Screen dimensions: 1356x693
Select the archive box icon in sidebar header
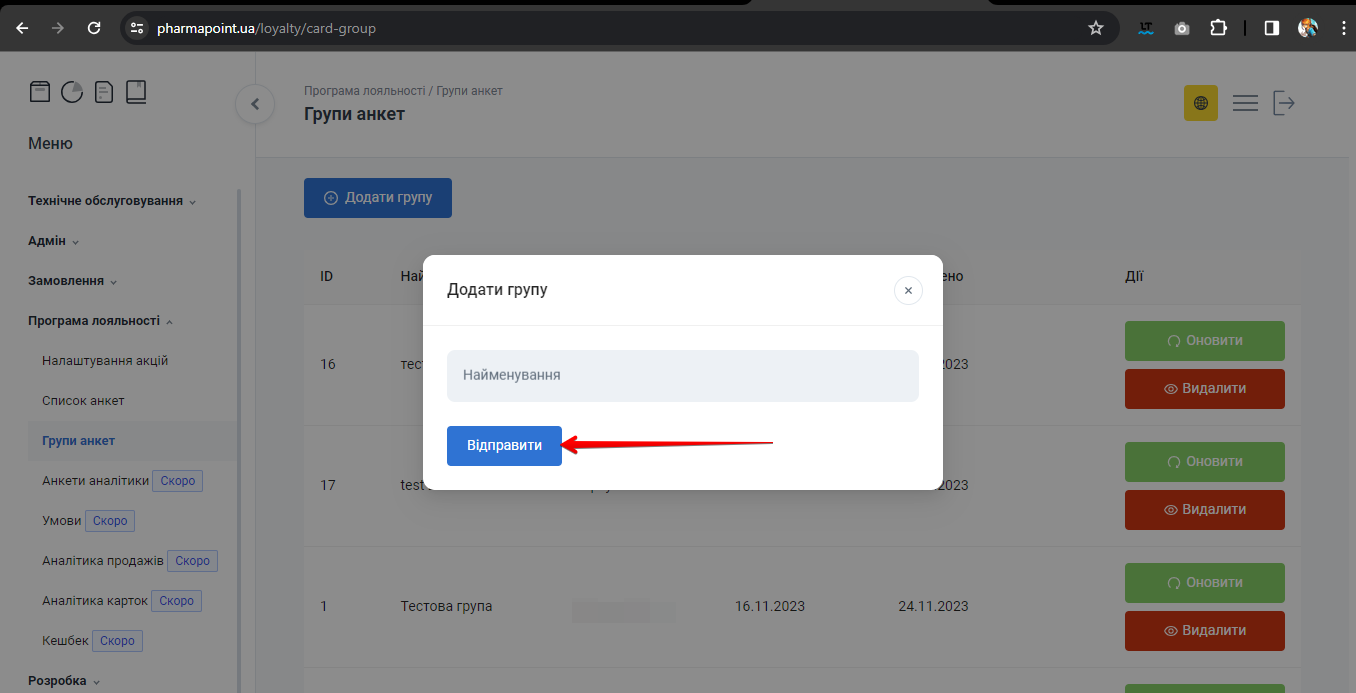click(40, 91)
